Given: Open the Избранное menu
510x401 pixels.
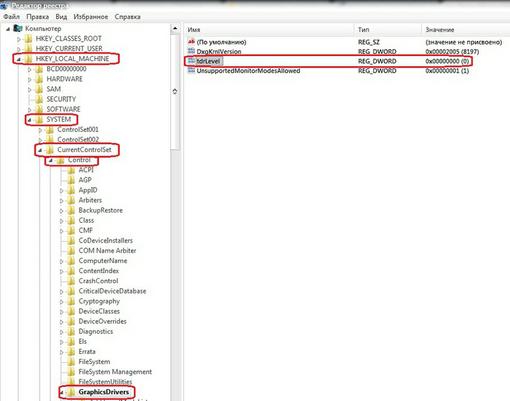Looking at the screenshot, I should click(91, 17).
